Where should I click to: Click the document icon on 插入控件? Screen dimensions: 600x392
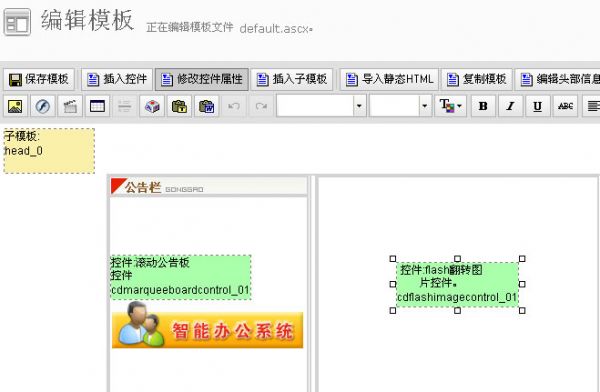93,80
